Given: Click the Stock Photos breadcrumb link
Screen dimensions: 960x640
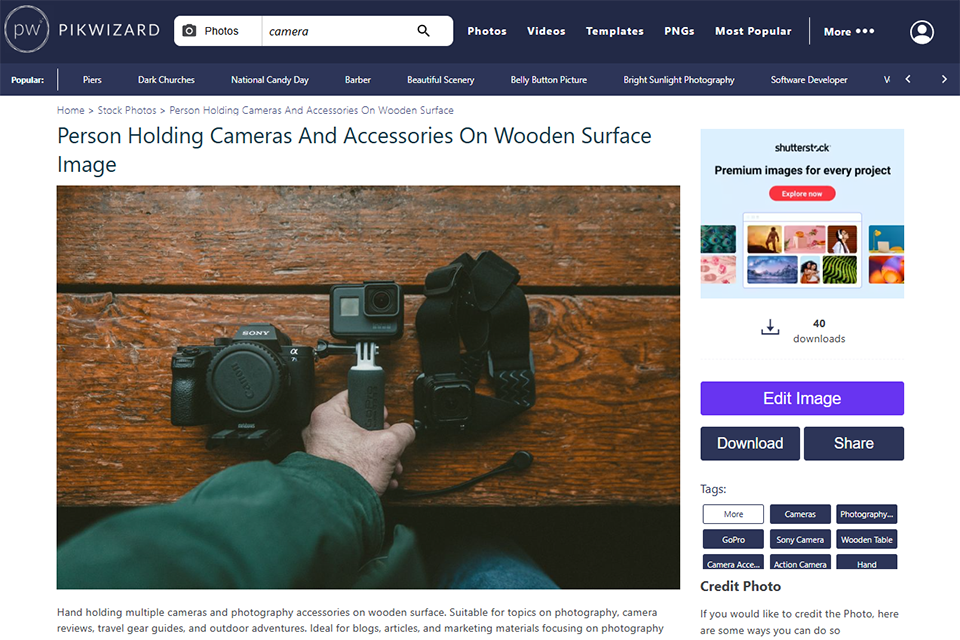Looking at the screenshot, I should tap(127, 110).
